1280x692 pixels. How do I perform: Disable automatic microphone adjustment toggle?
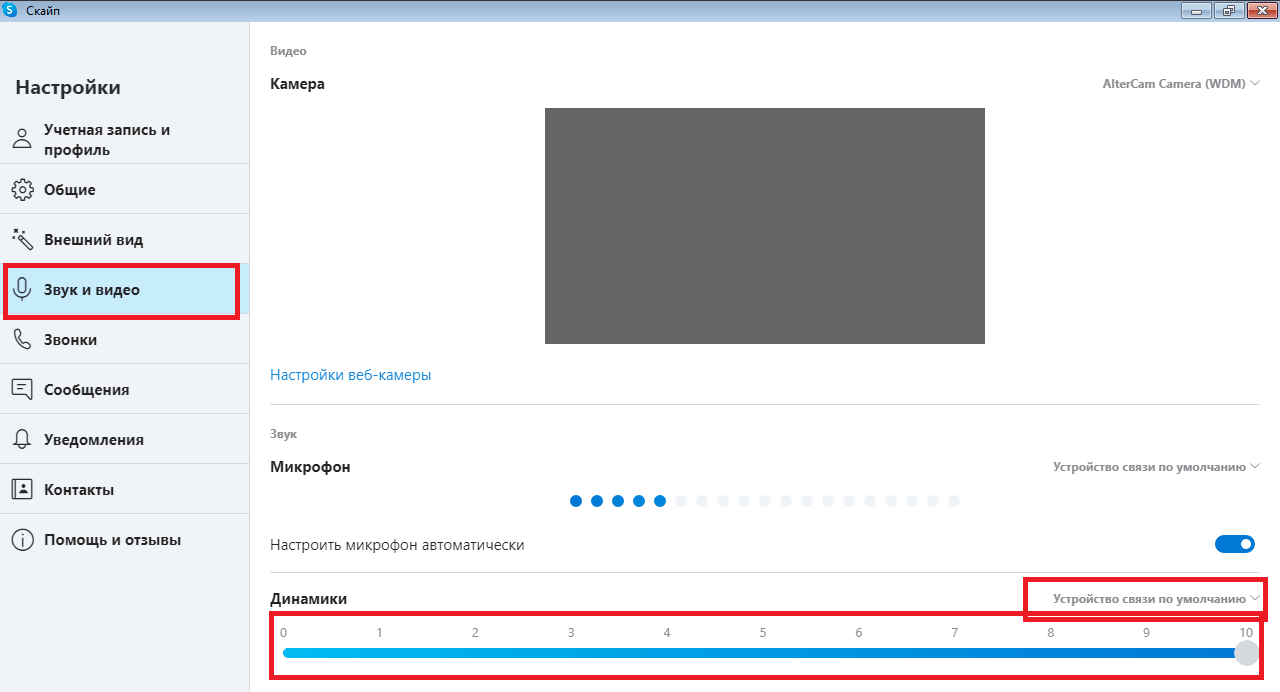coord(1235,544)
